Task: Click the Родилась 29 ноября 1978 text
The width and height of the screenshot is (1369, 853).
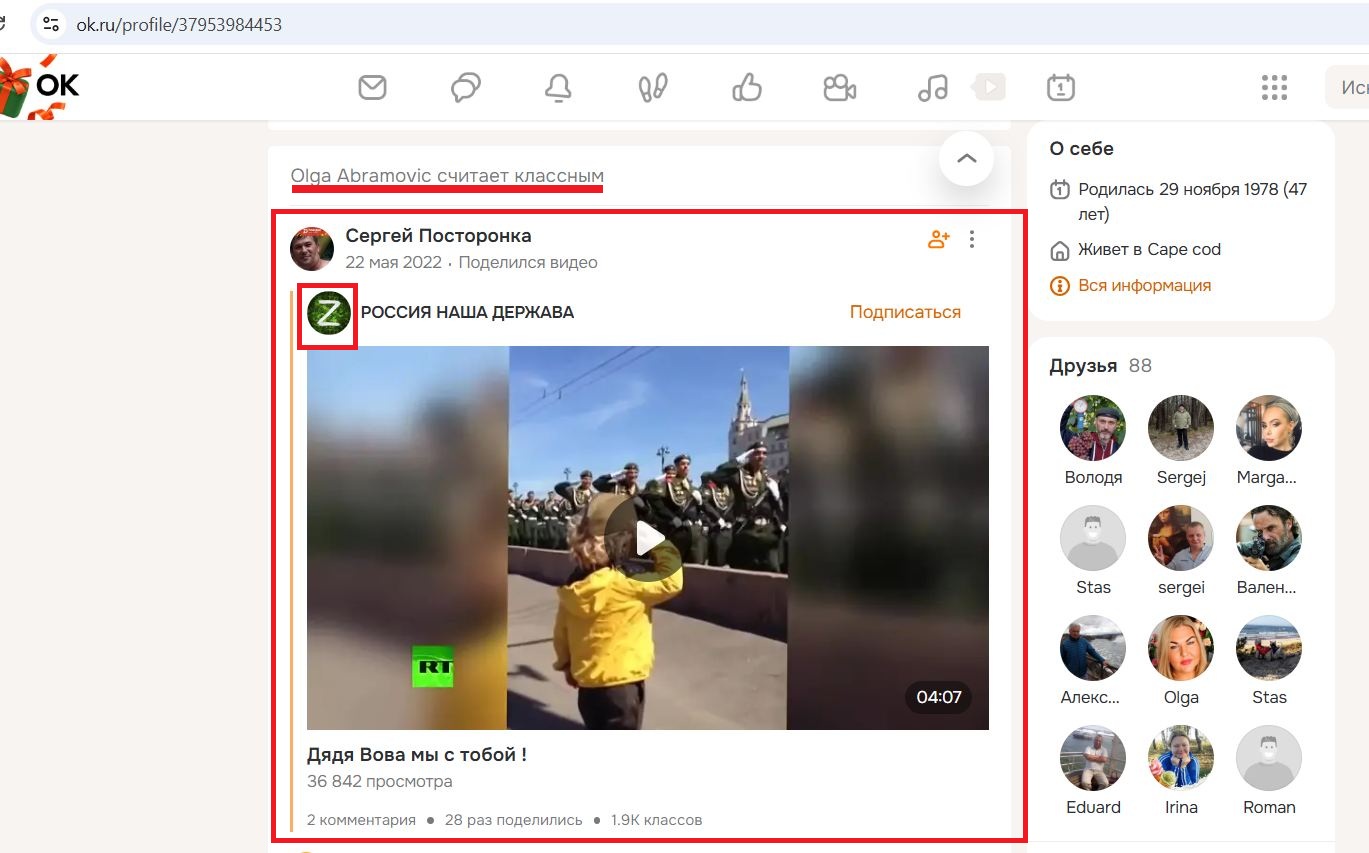Action: 1192,202
